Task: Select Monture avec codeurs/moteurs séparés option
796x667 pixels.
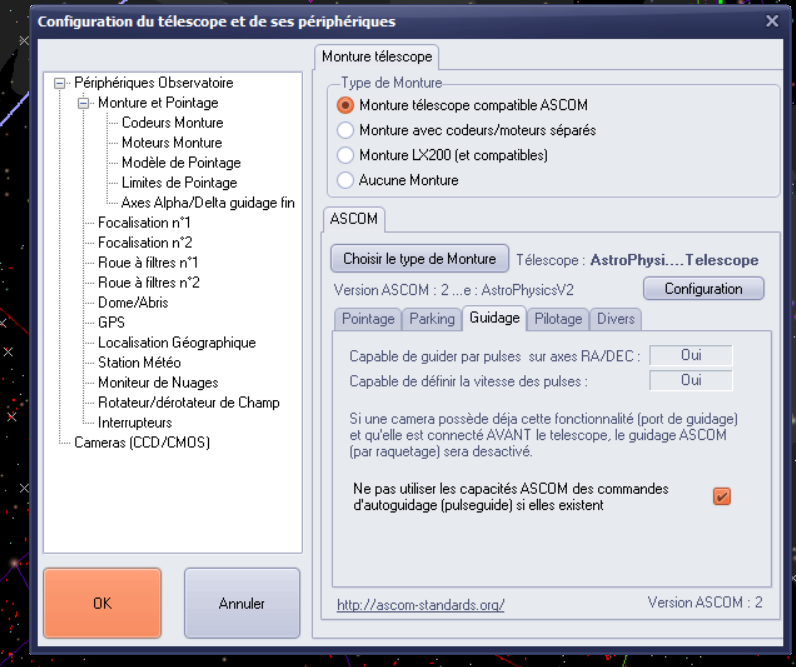Action: click(346, 130)
